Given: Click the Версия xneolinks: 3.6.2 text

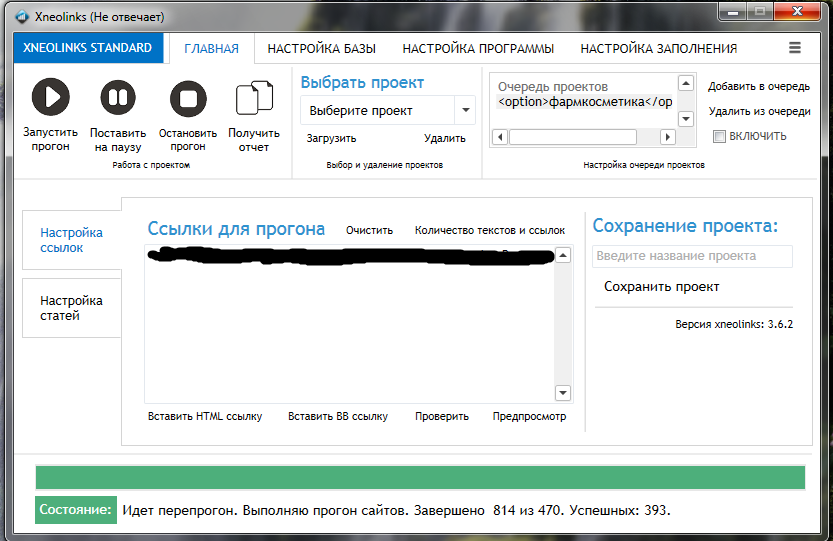Looking at the screenshot, I should point(734,324).
